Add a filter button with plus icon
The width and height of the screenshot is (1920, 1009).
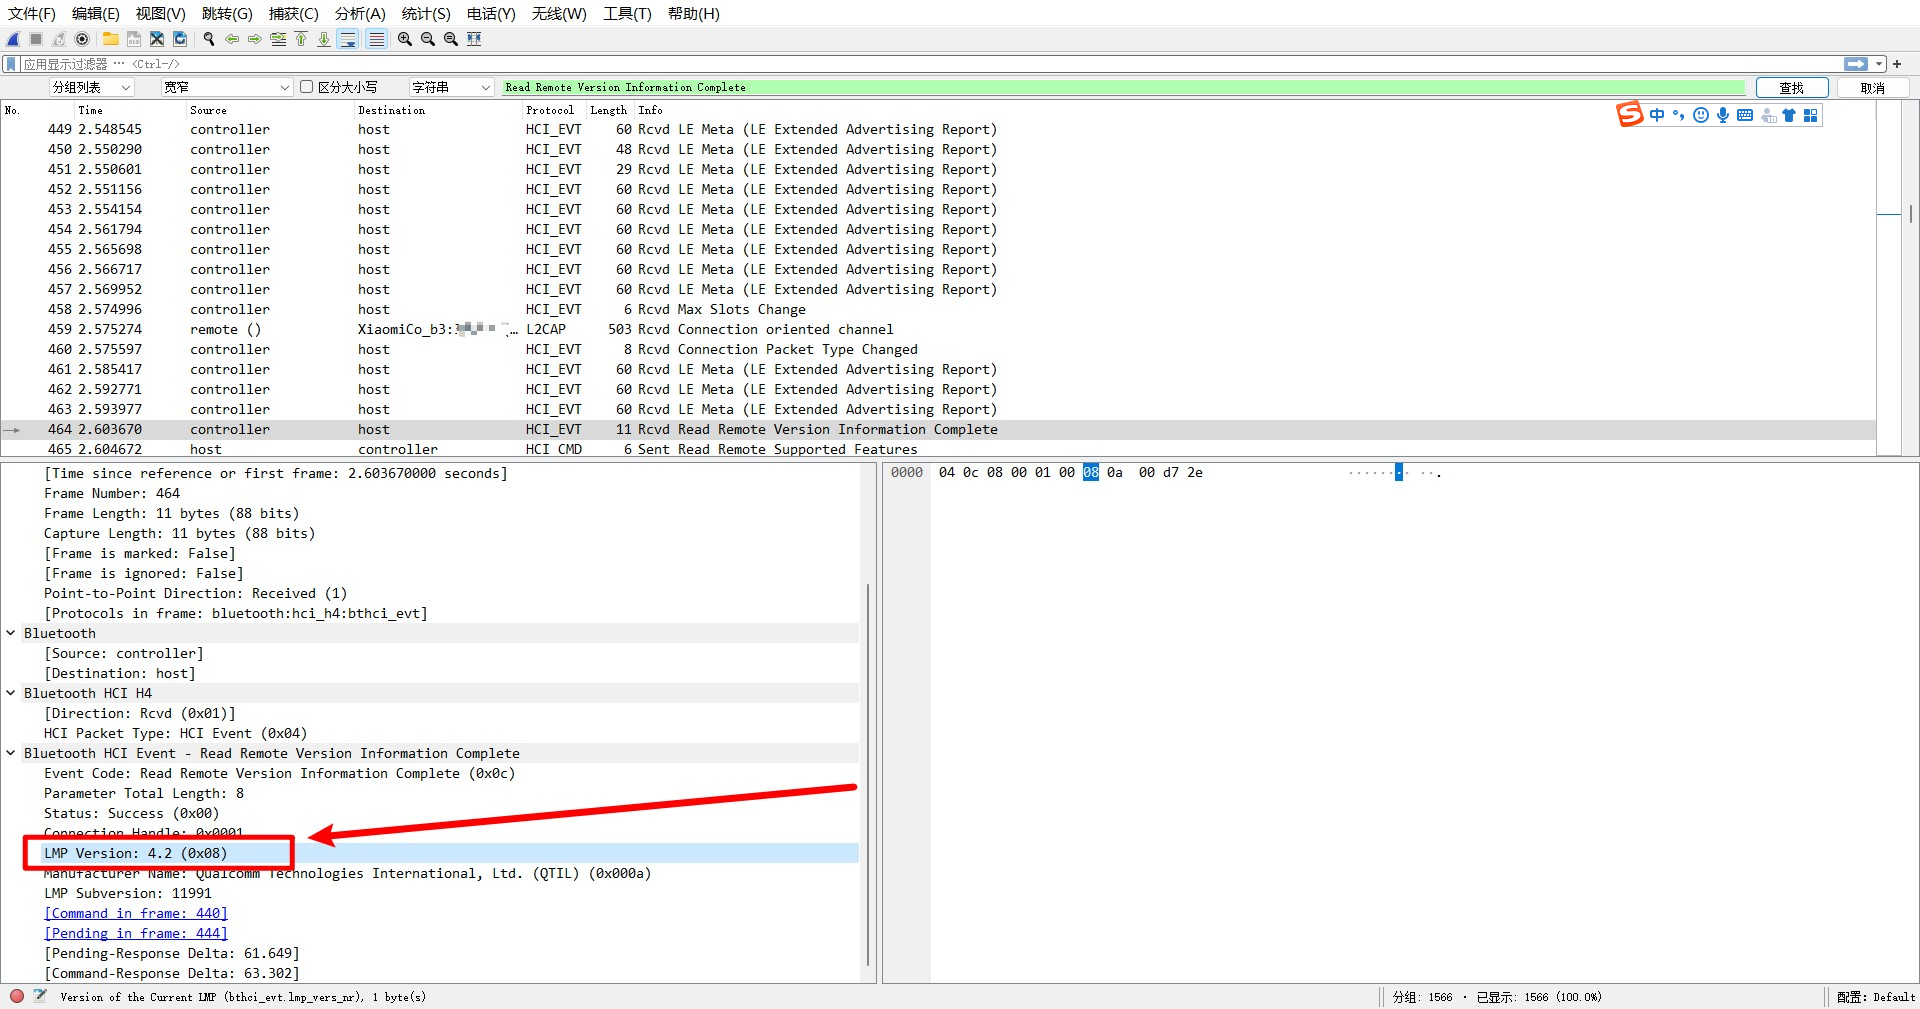[x=1897, y=64]
